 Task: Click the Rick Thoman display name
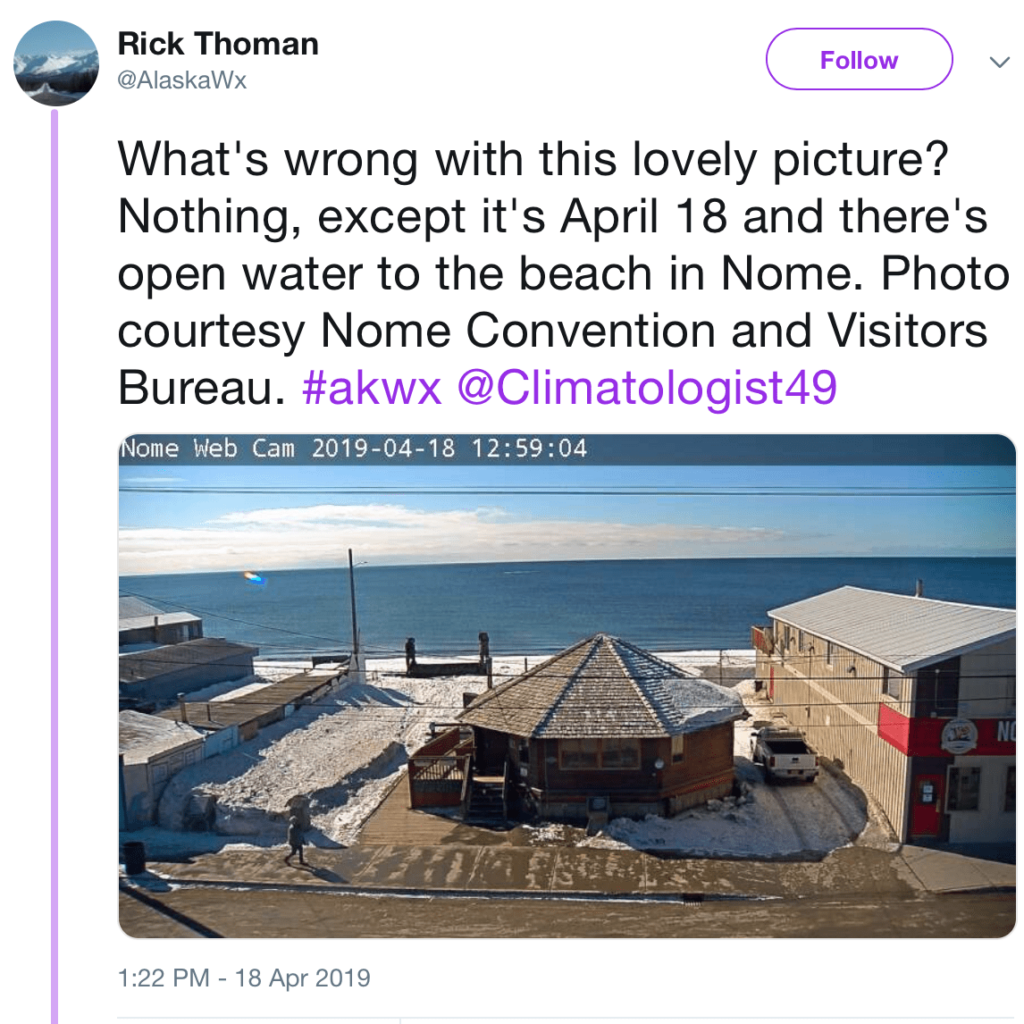click(x=218, y=44)
